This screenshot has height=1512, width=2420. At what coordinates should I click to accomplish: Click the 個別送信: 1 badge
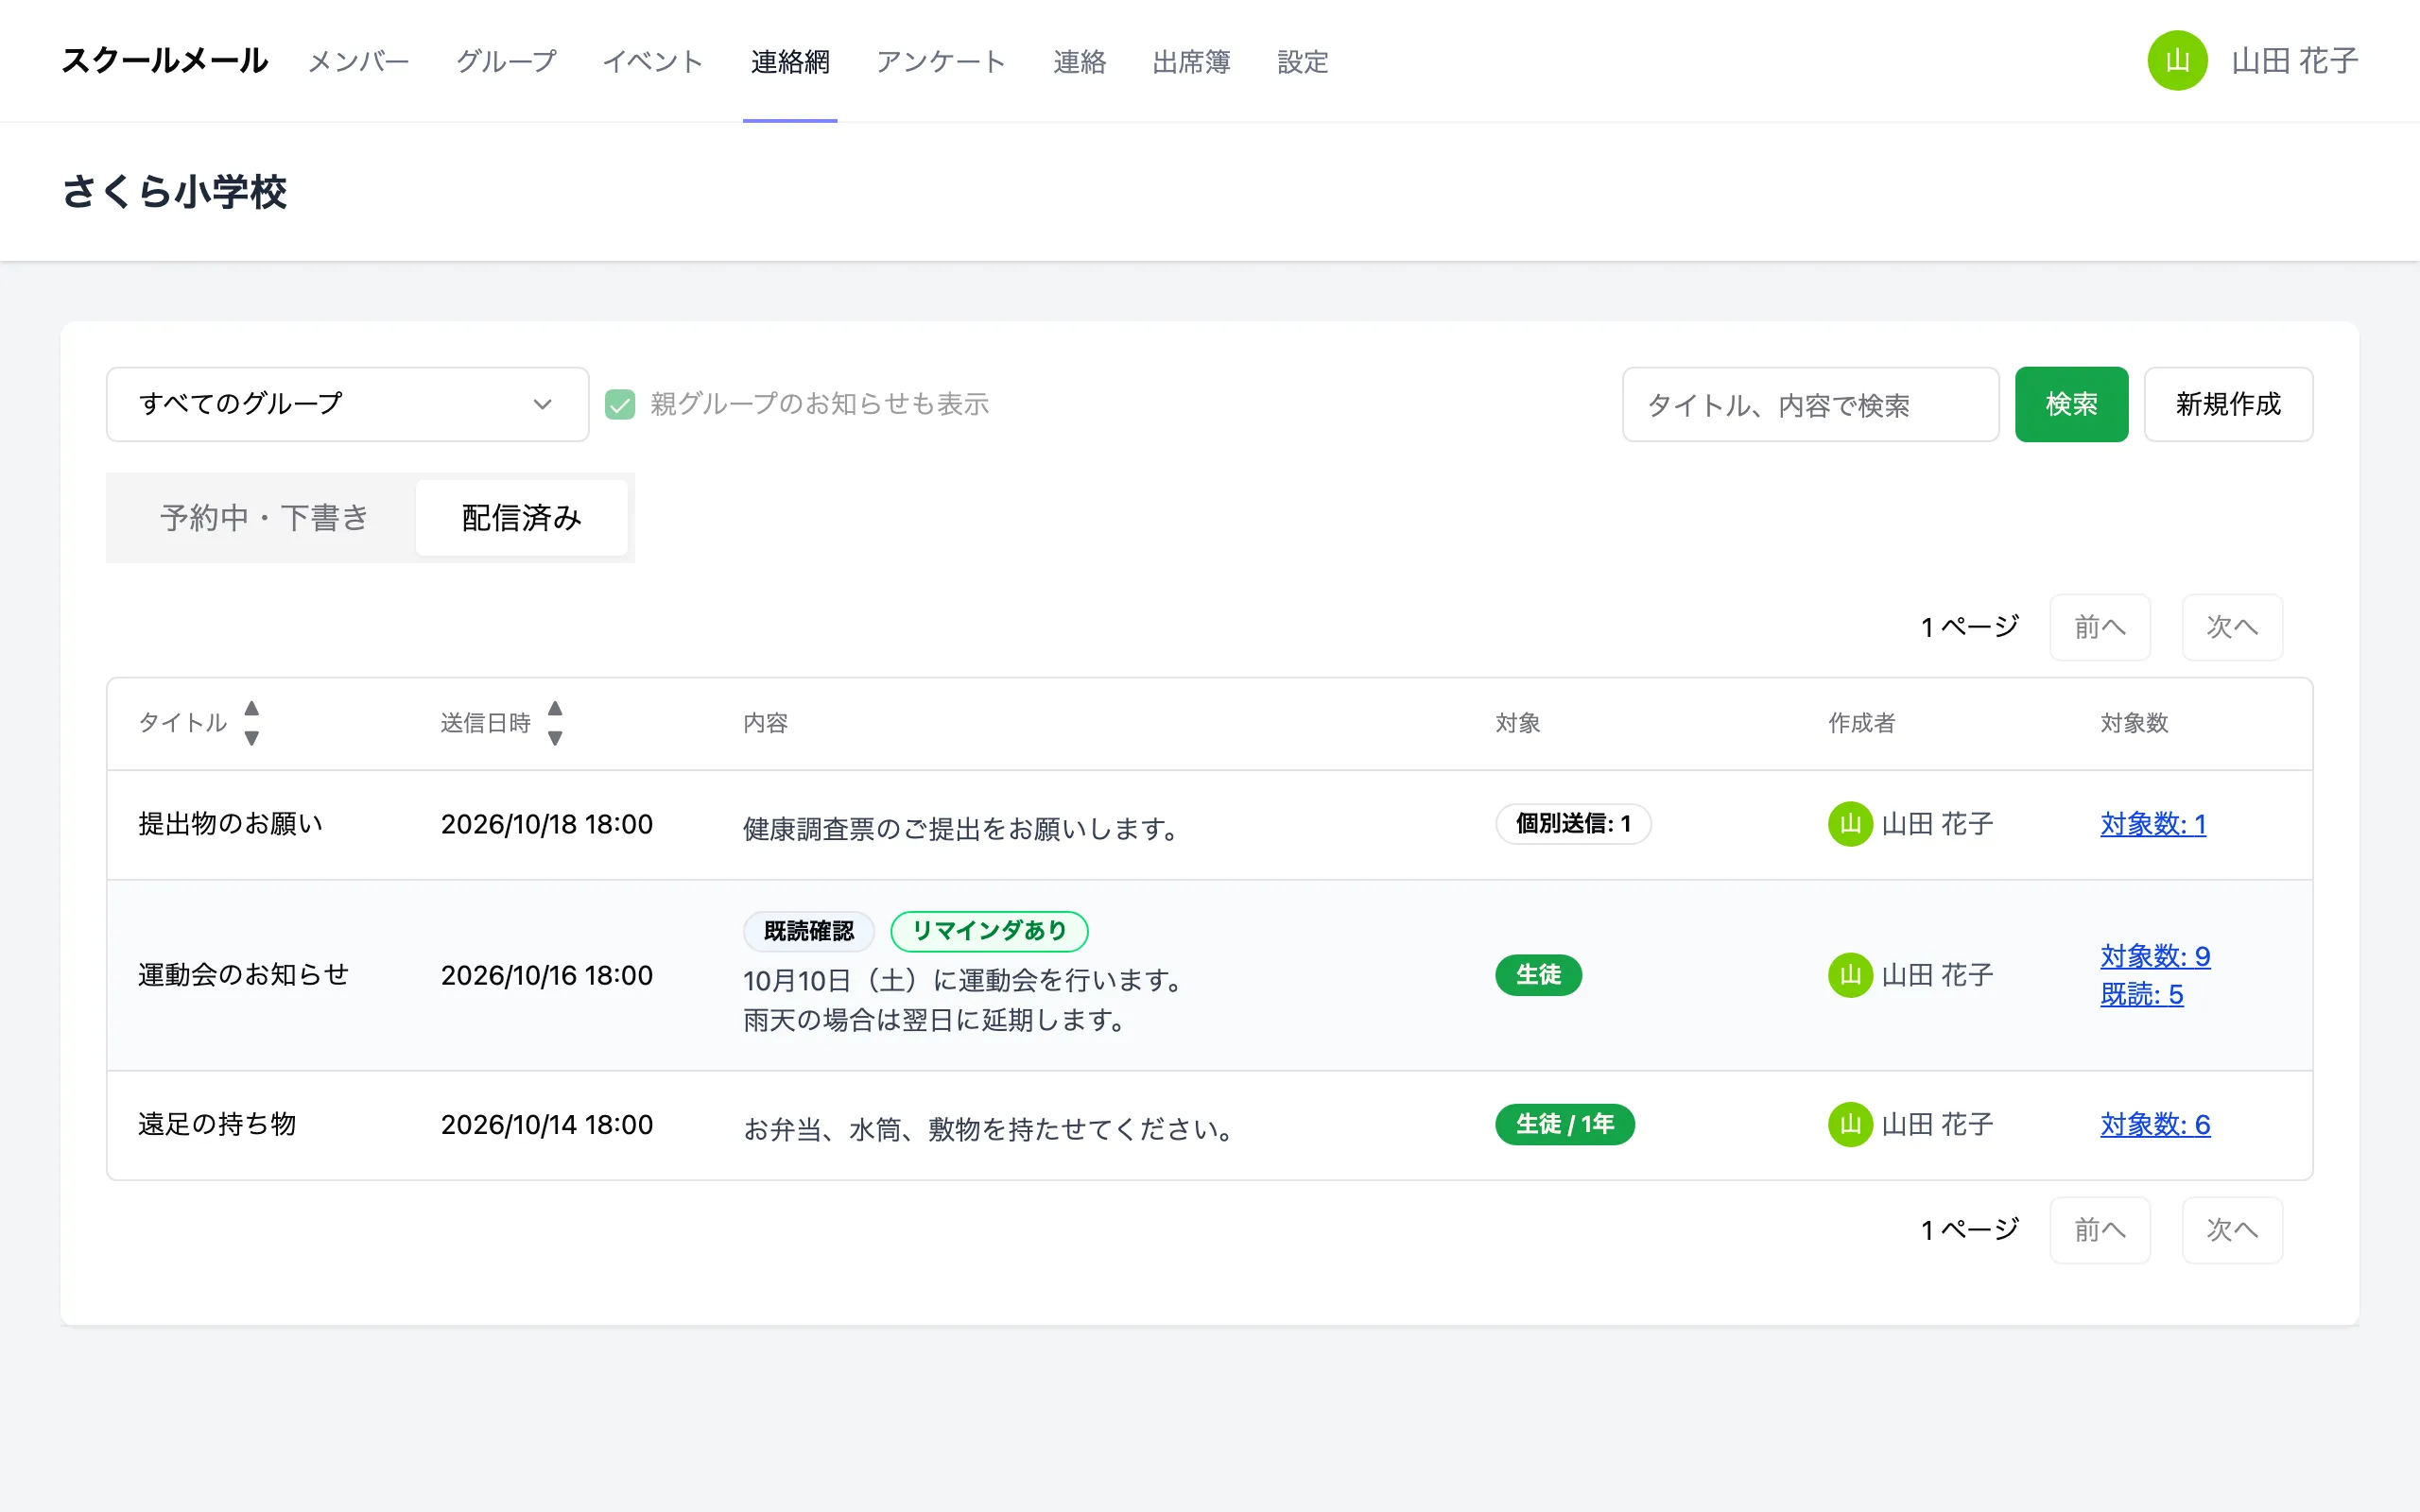[x=1573, y=824]
